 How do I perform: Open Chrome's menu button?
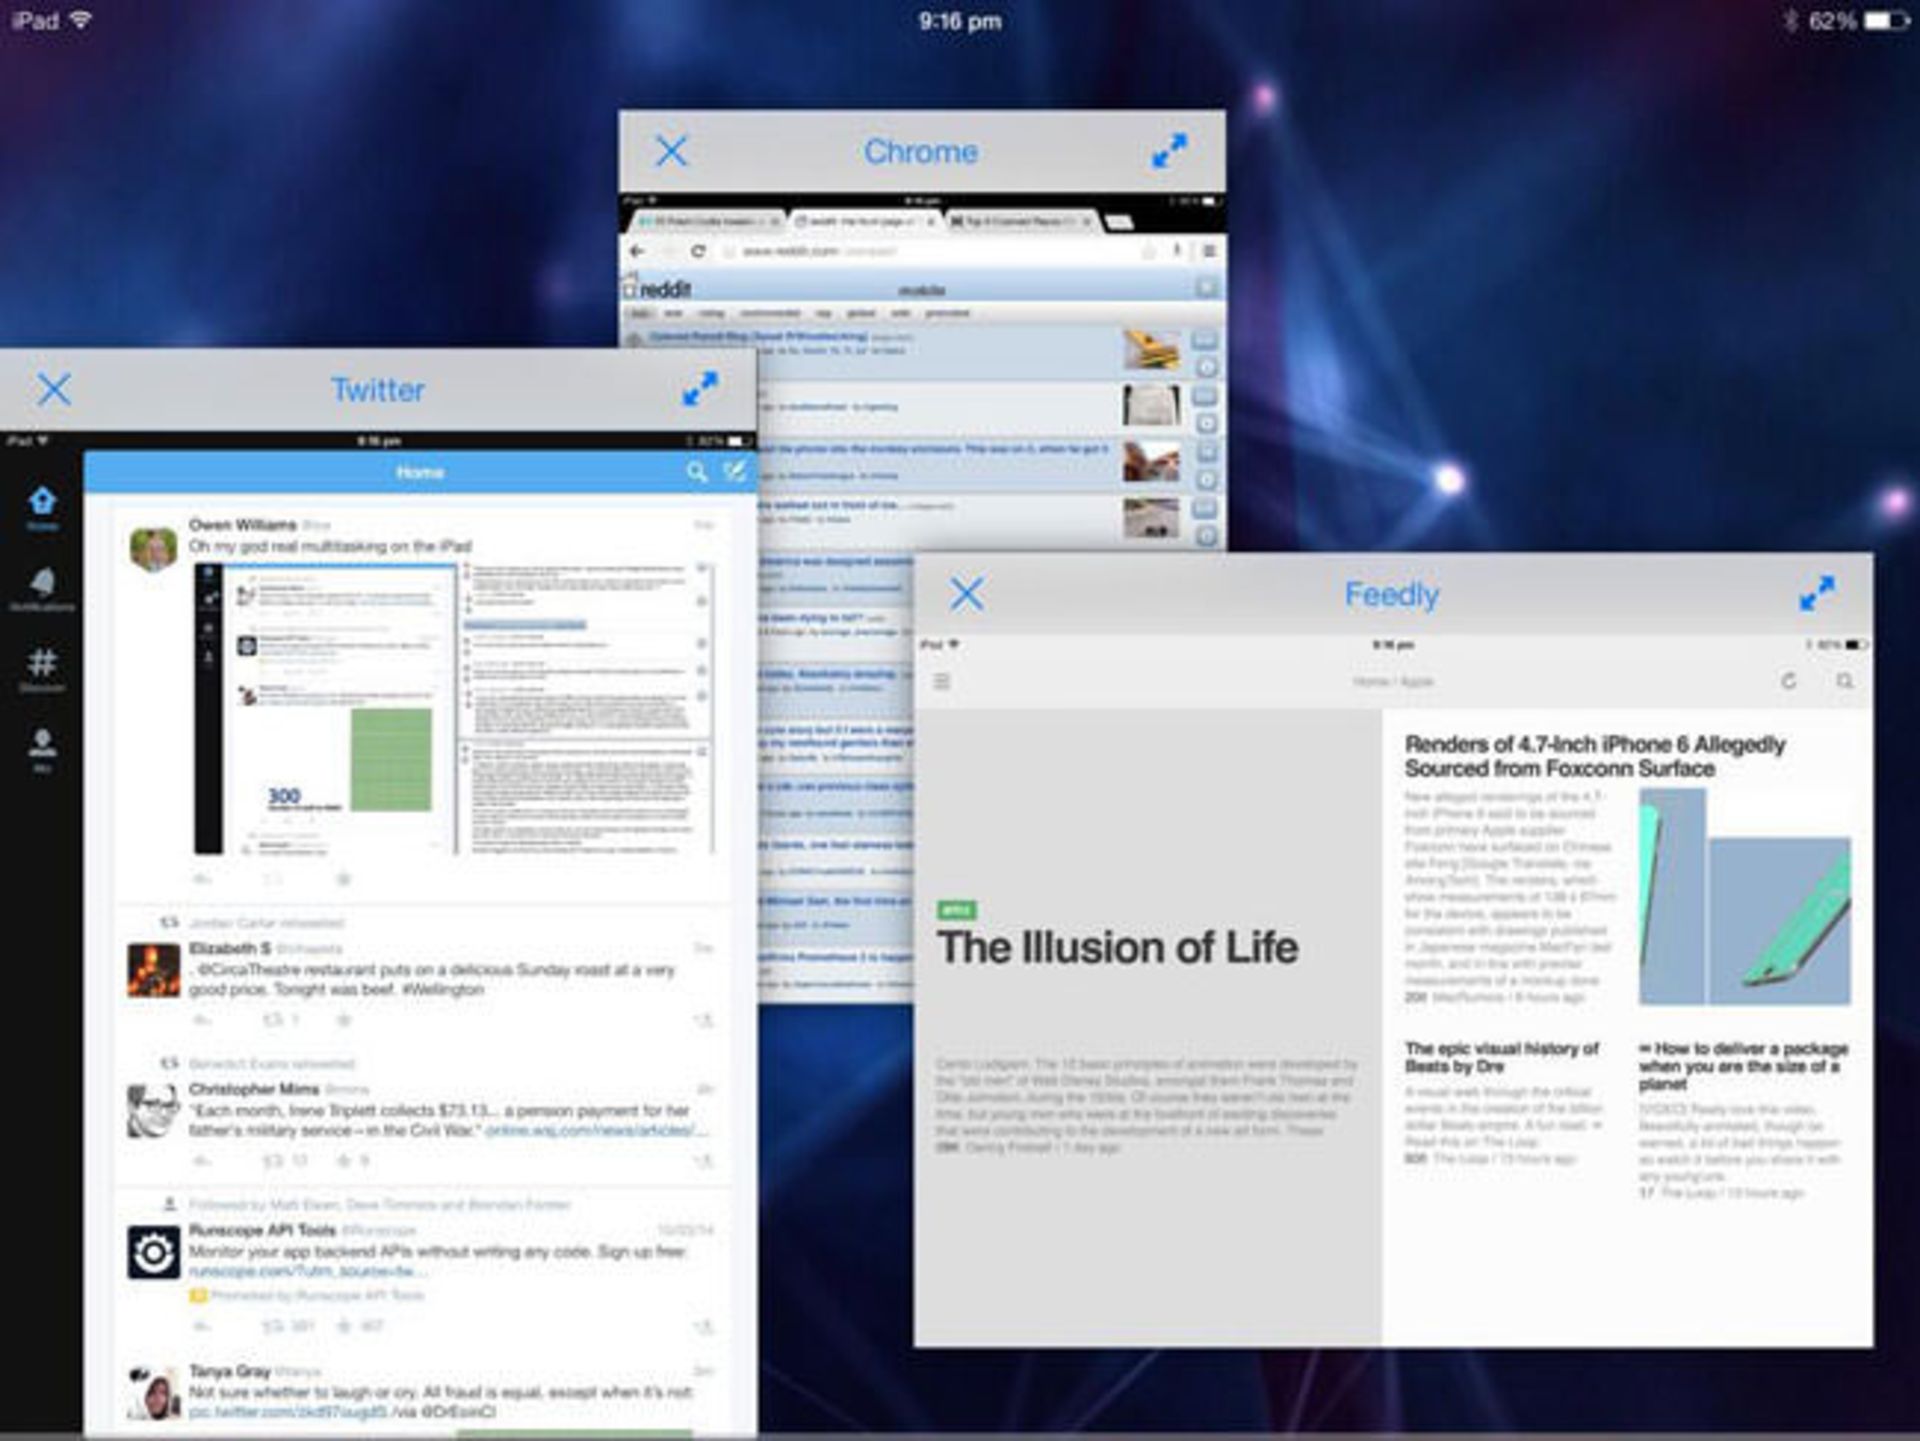[1208, 251]
